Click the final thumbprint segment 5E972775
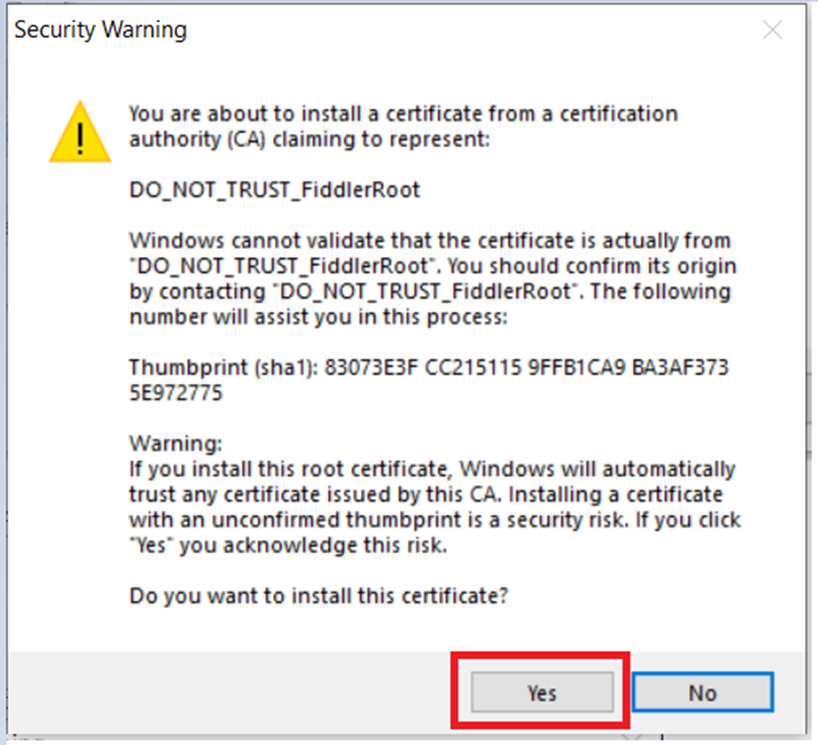The width and height of the screenshot is (818, 745). point(176,393)
